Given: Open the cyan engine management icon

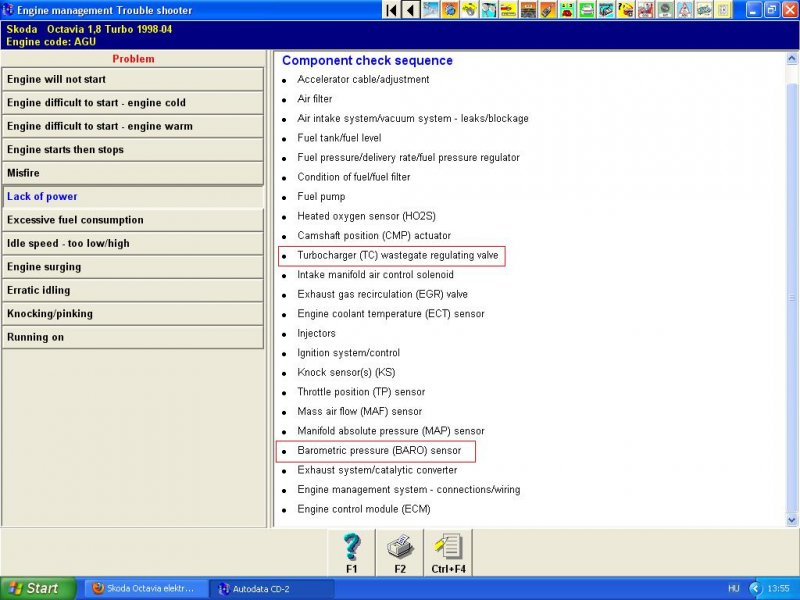Looking at the screenshot, I should [x=606, y=10].
